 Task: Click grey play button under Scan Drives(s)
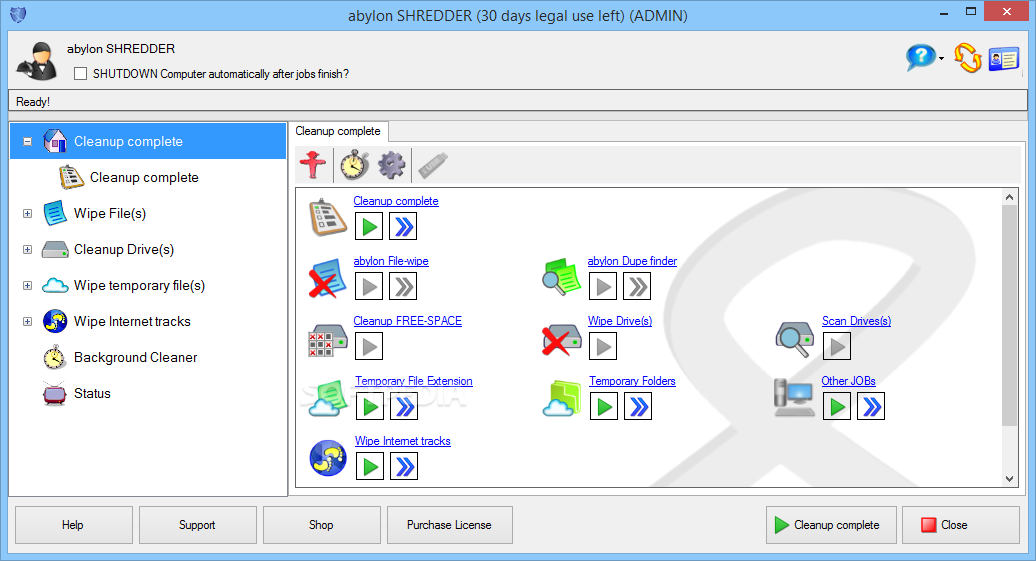coord(836,346)
